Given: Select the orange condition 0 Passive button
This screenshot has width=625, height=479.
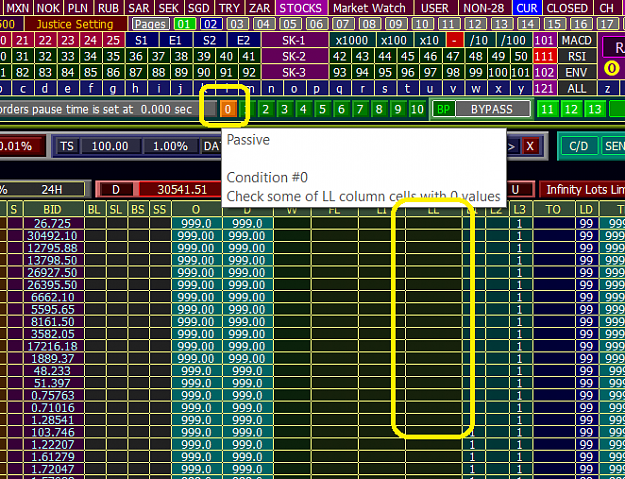Looking at the screenshot, I should (228, 109).
